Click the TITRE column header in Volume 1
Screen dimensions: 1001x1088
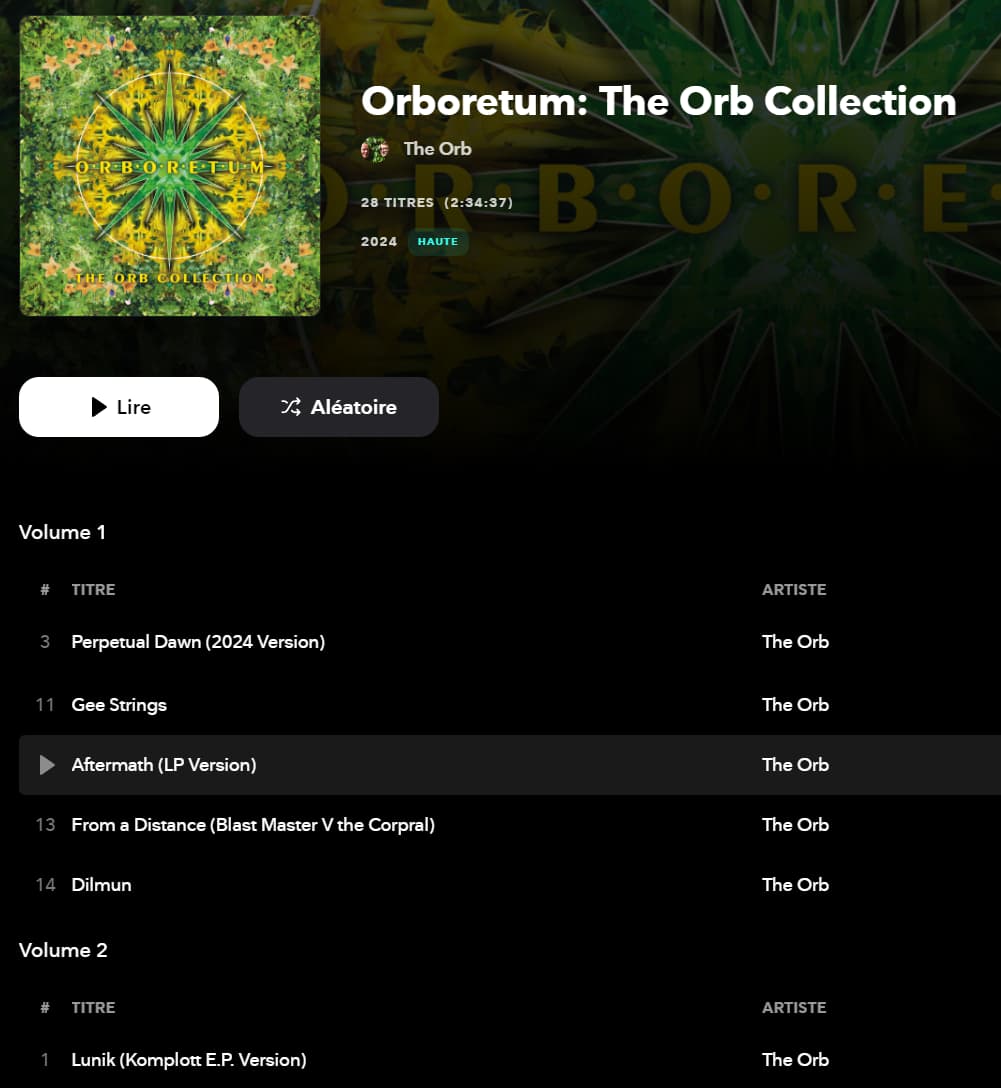[94, 590]
